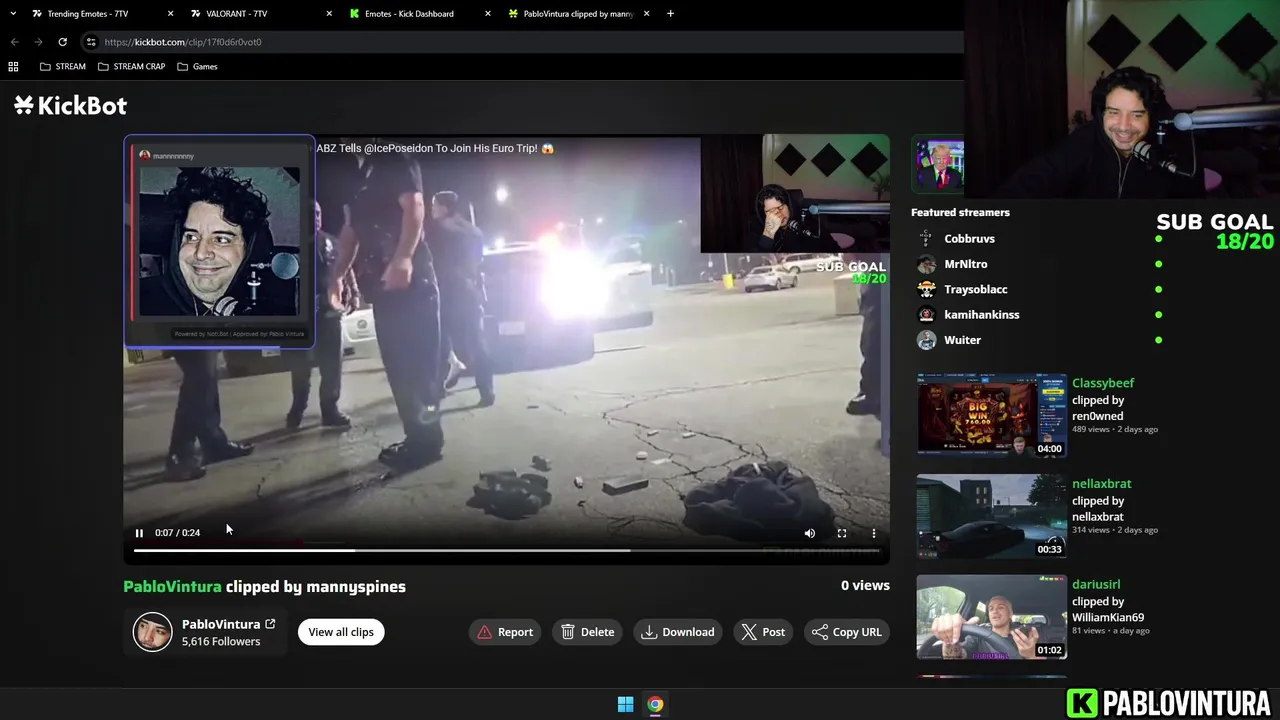Click the Featured streamers heading

click(x=960, y=212)
